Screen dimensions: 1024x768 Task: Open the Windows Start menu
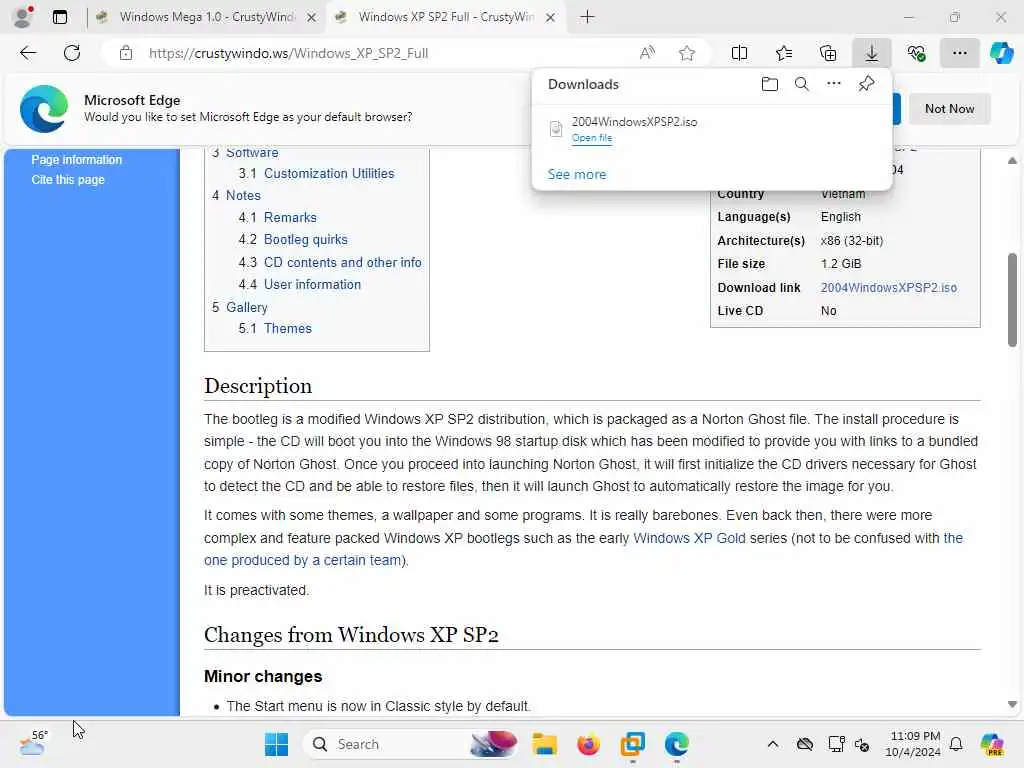[x=276, y=744]
